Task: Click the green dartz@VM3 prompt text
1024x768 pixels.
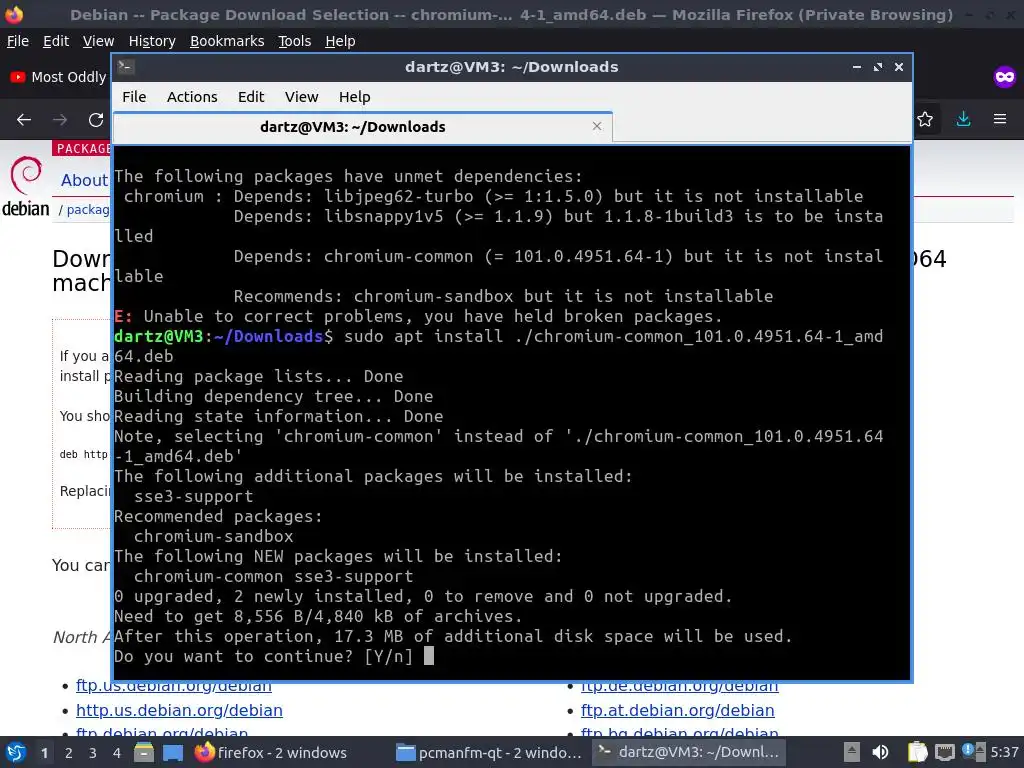Action: click(159, 336)
